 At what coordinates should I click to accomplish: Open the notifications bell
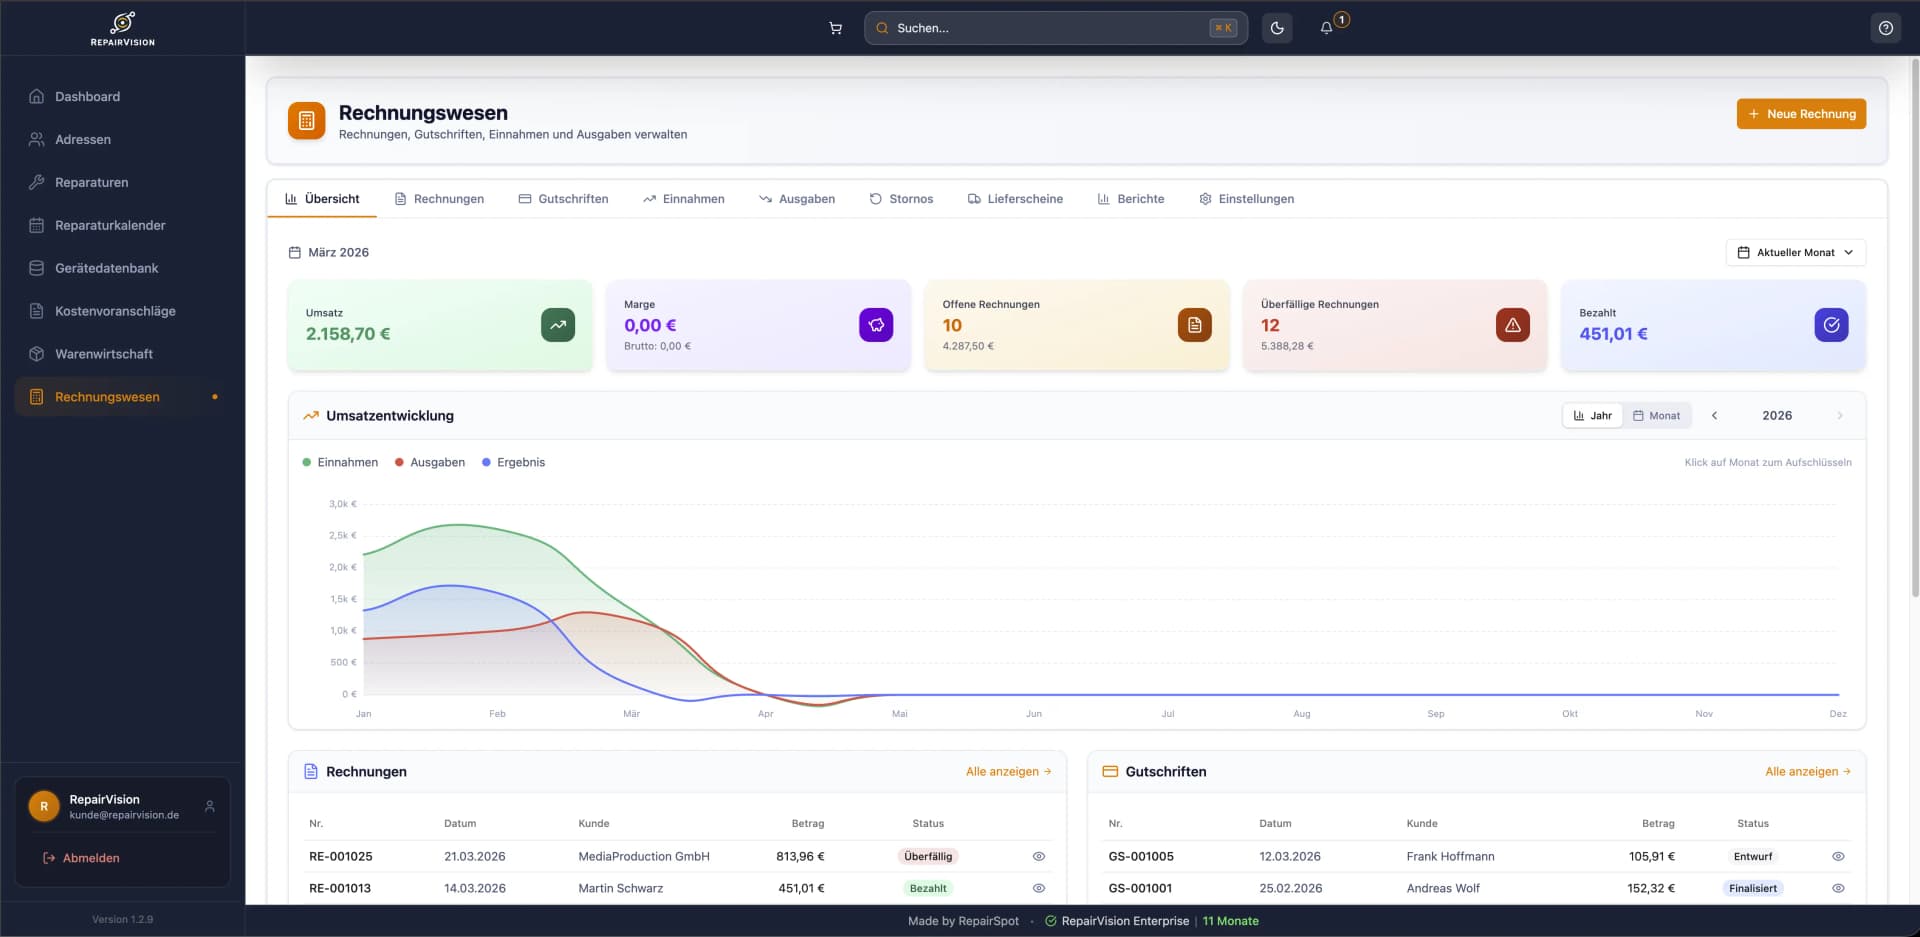(1326, 28)
